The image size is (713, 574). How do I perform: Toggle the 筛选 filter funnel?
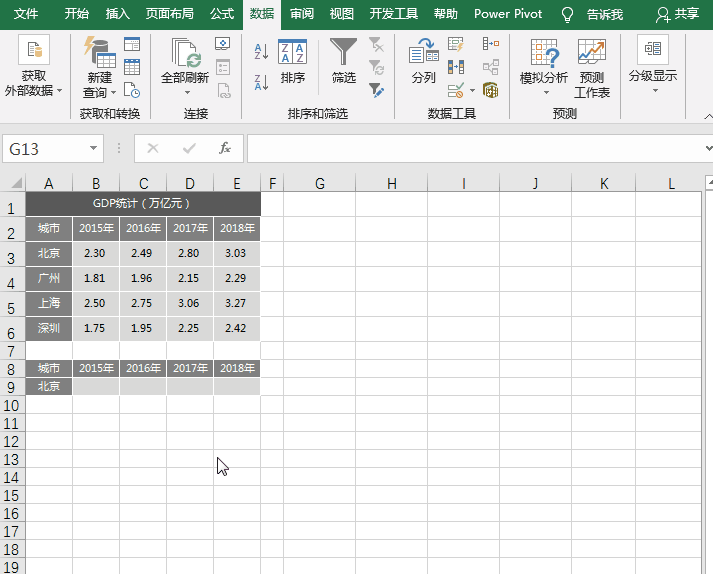[x=343, y=61]
